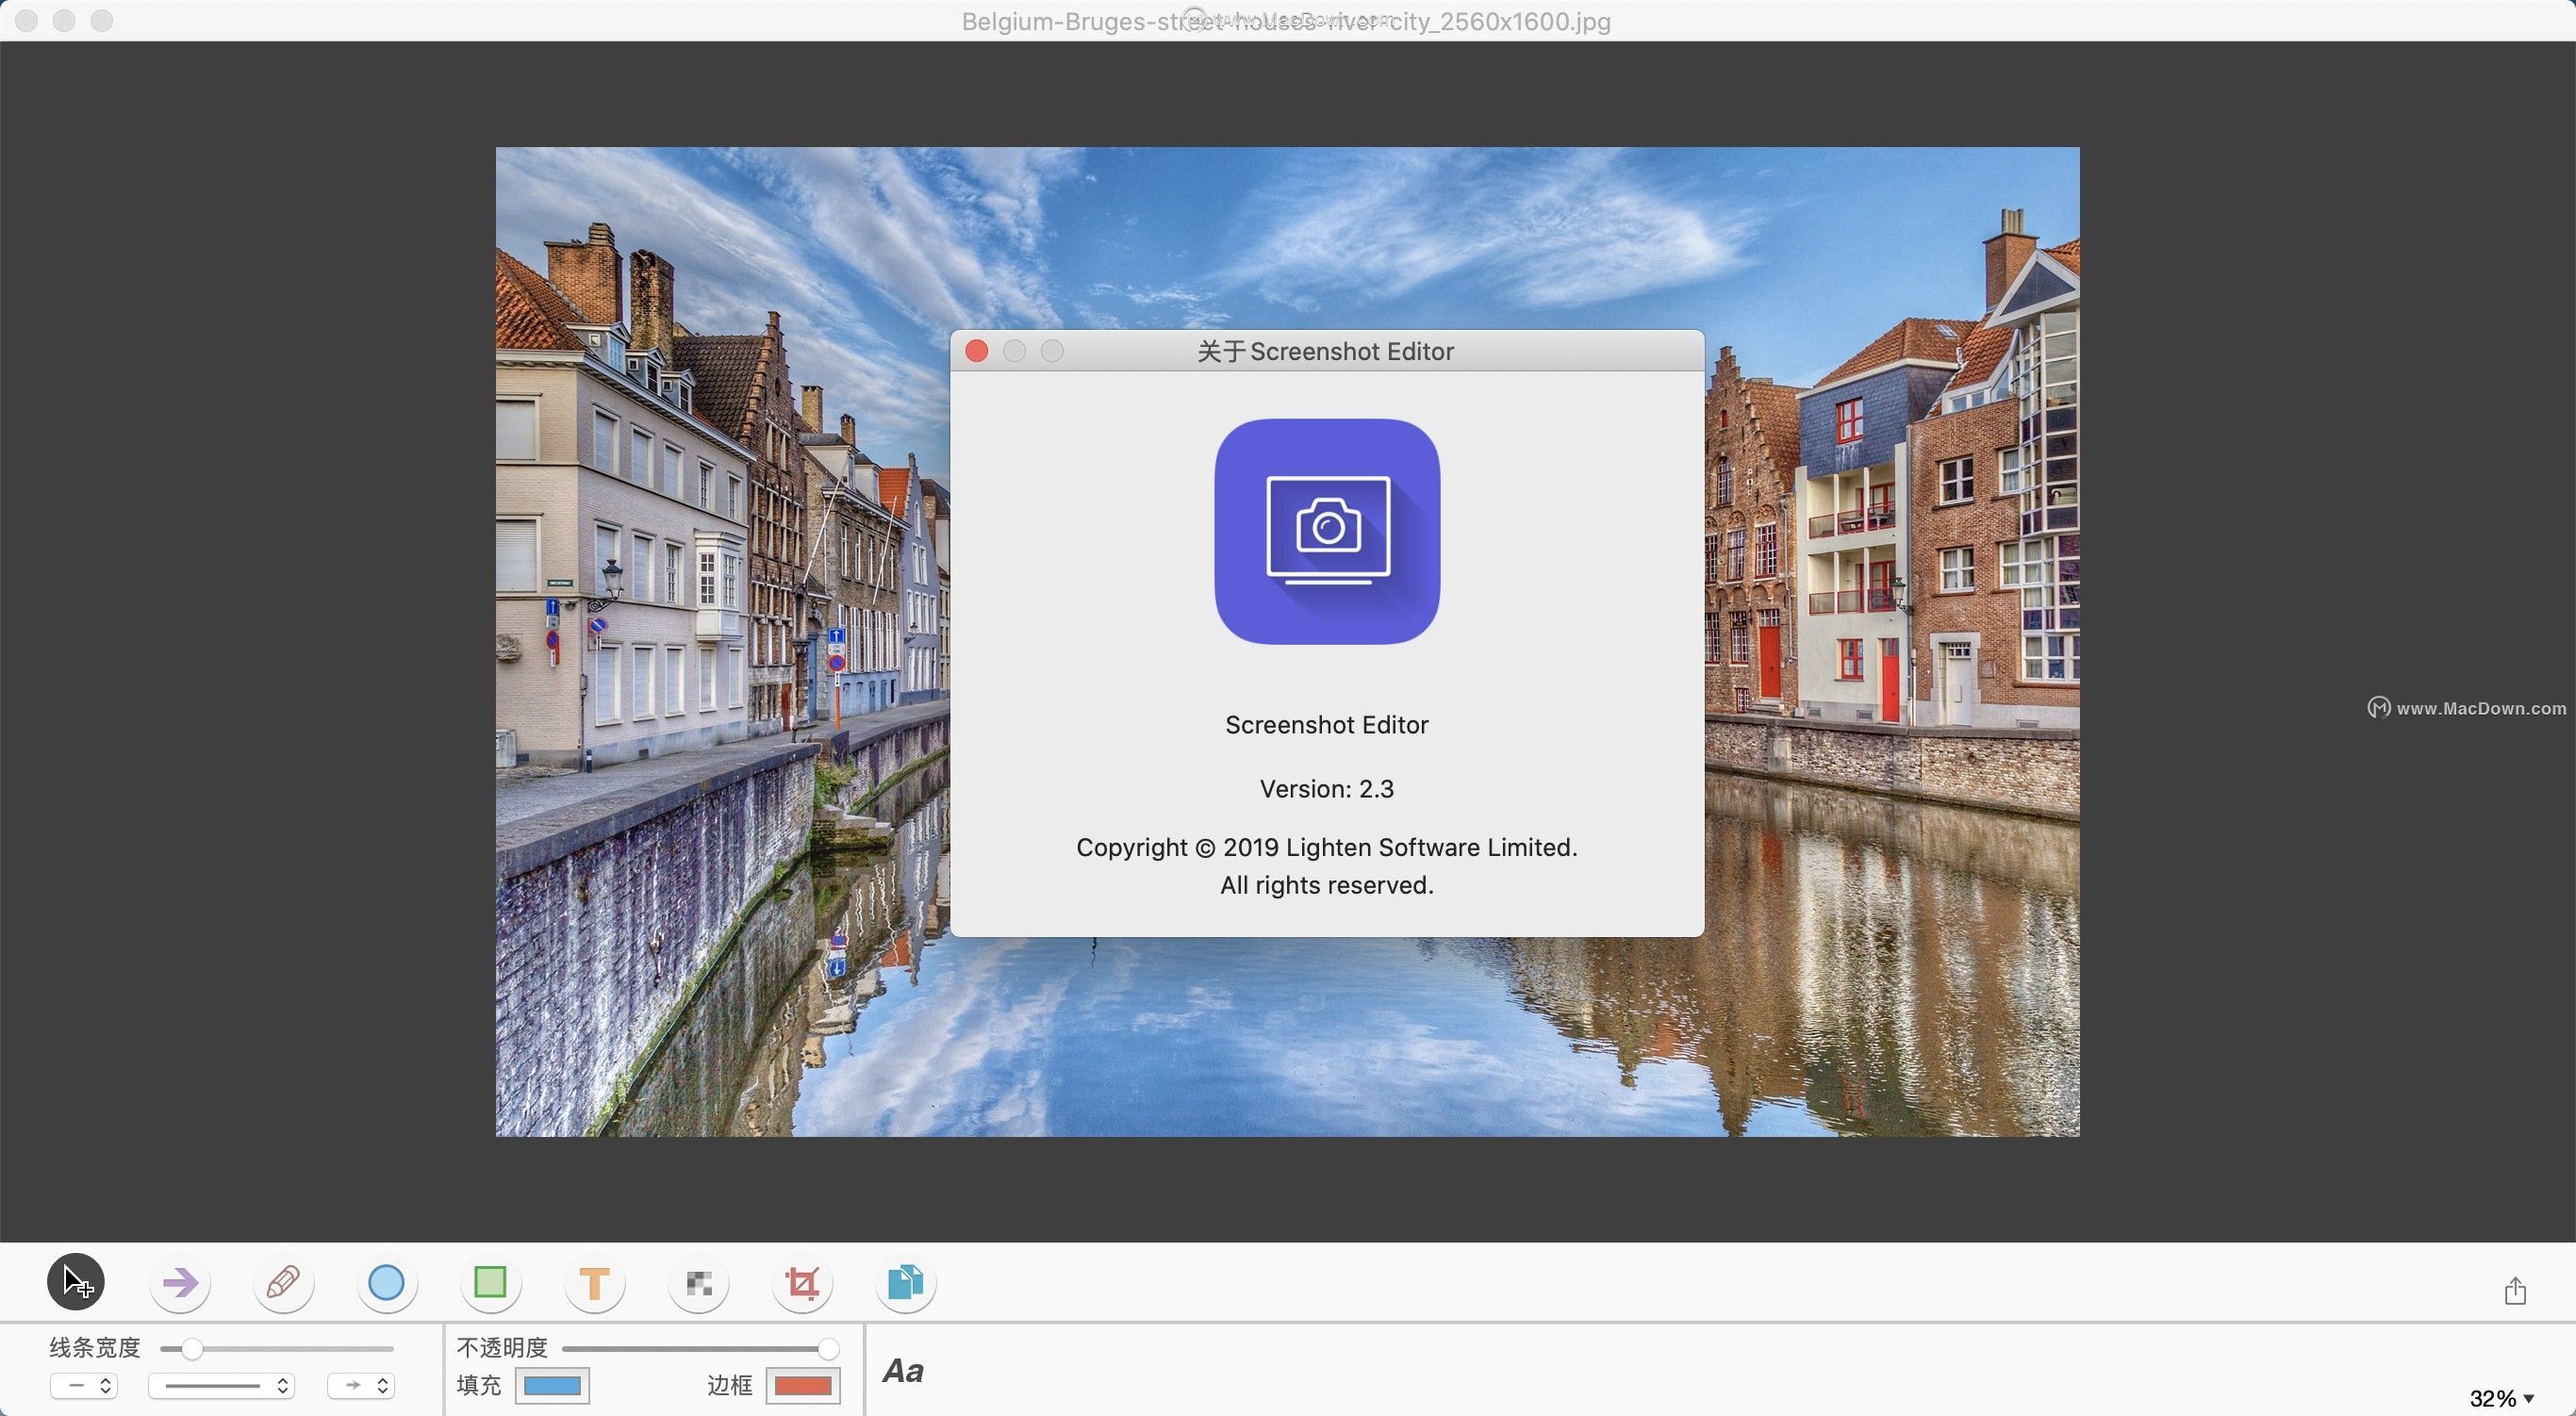This screenshot has width=2576, height=1416.
Task: Click the All rights reserved. text
Action: 1327,885
